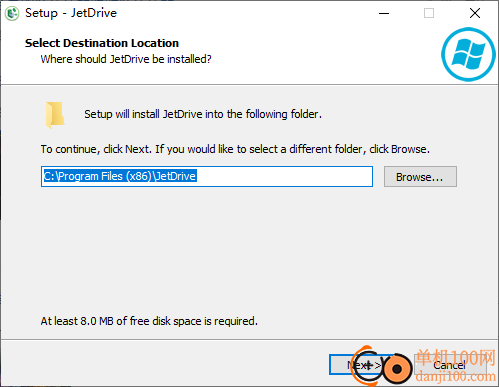Click the "To continue, click Next" instruction text
This screenshot has height=387, width=499.
tap(235, 149)
